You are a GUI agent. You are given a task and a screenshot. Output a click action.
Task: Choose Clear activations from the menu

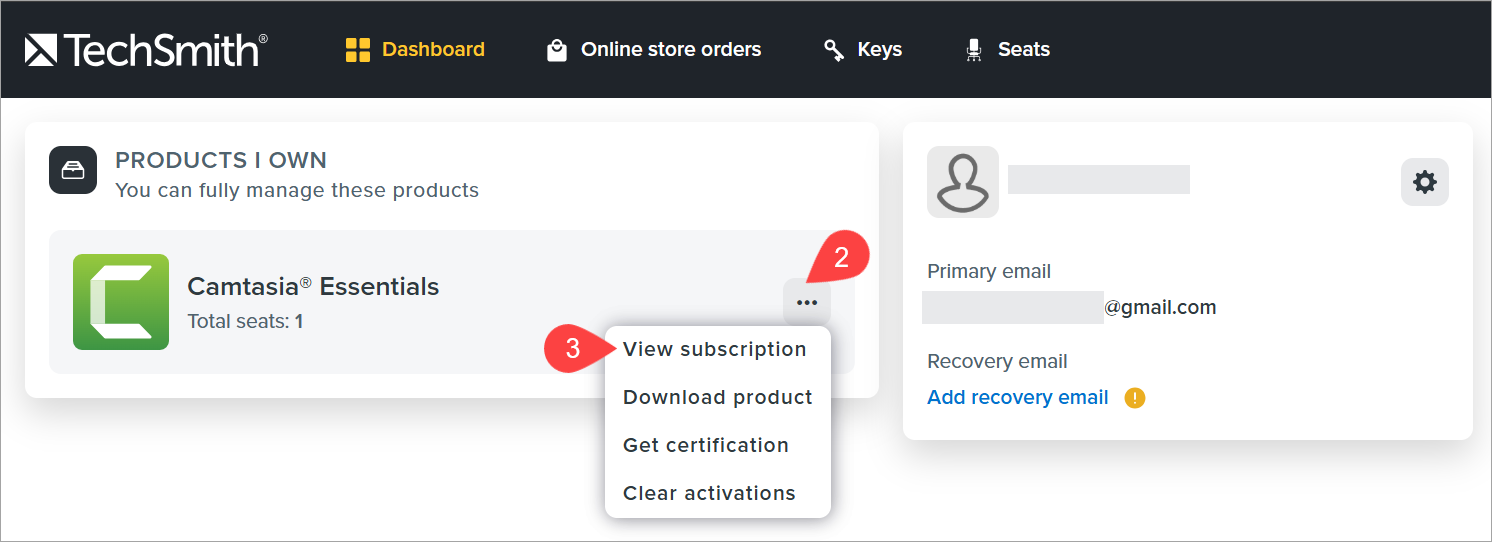click(709, 493)
